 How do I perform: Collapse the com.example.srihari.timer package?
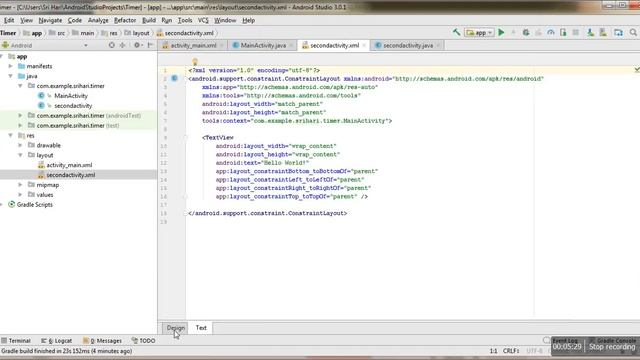[20, 86]
